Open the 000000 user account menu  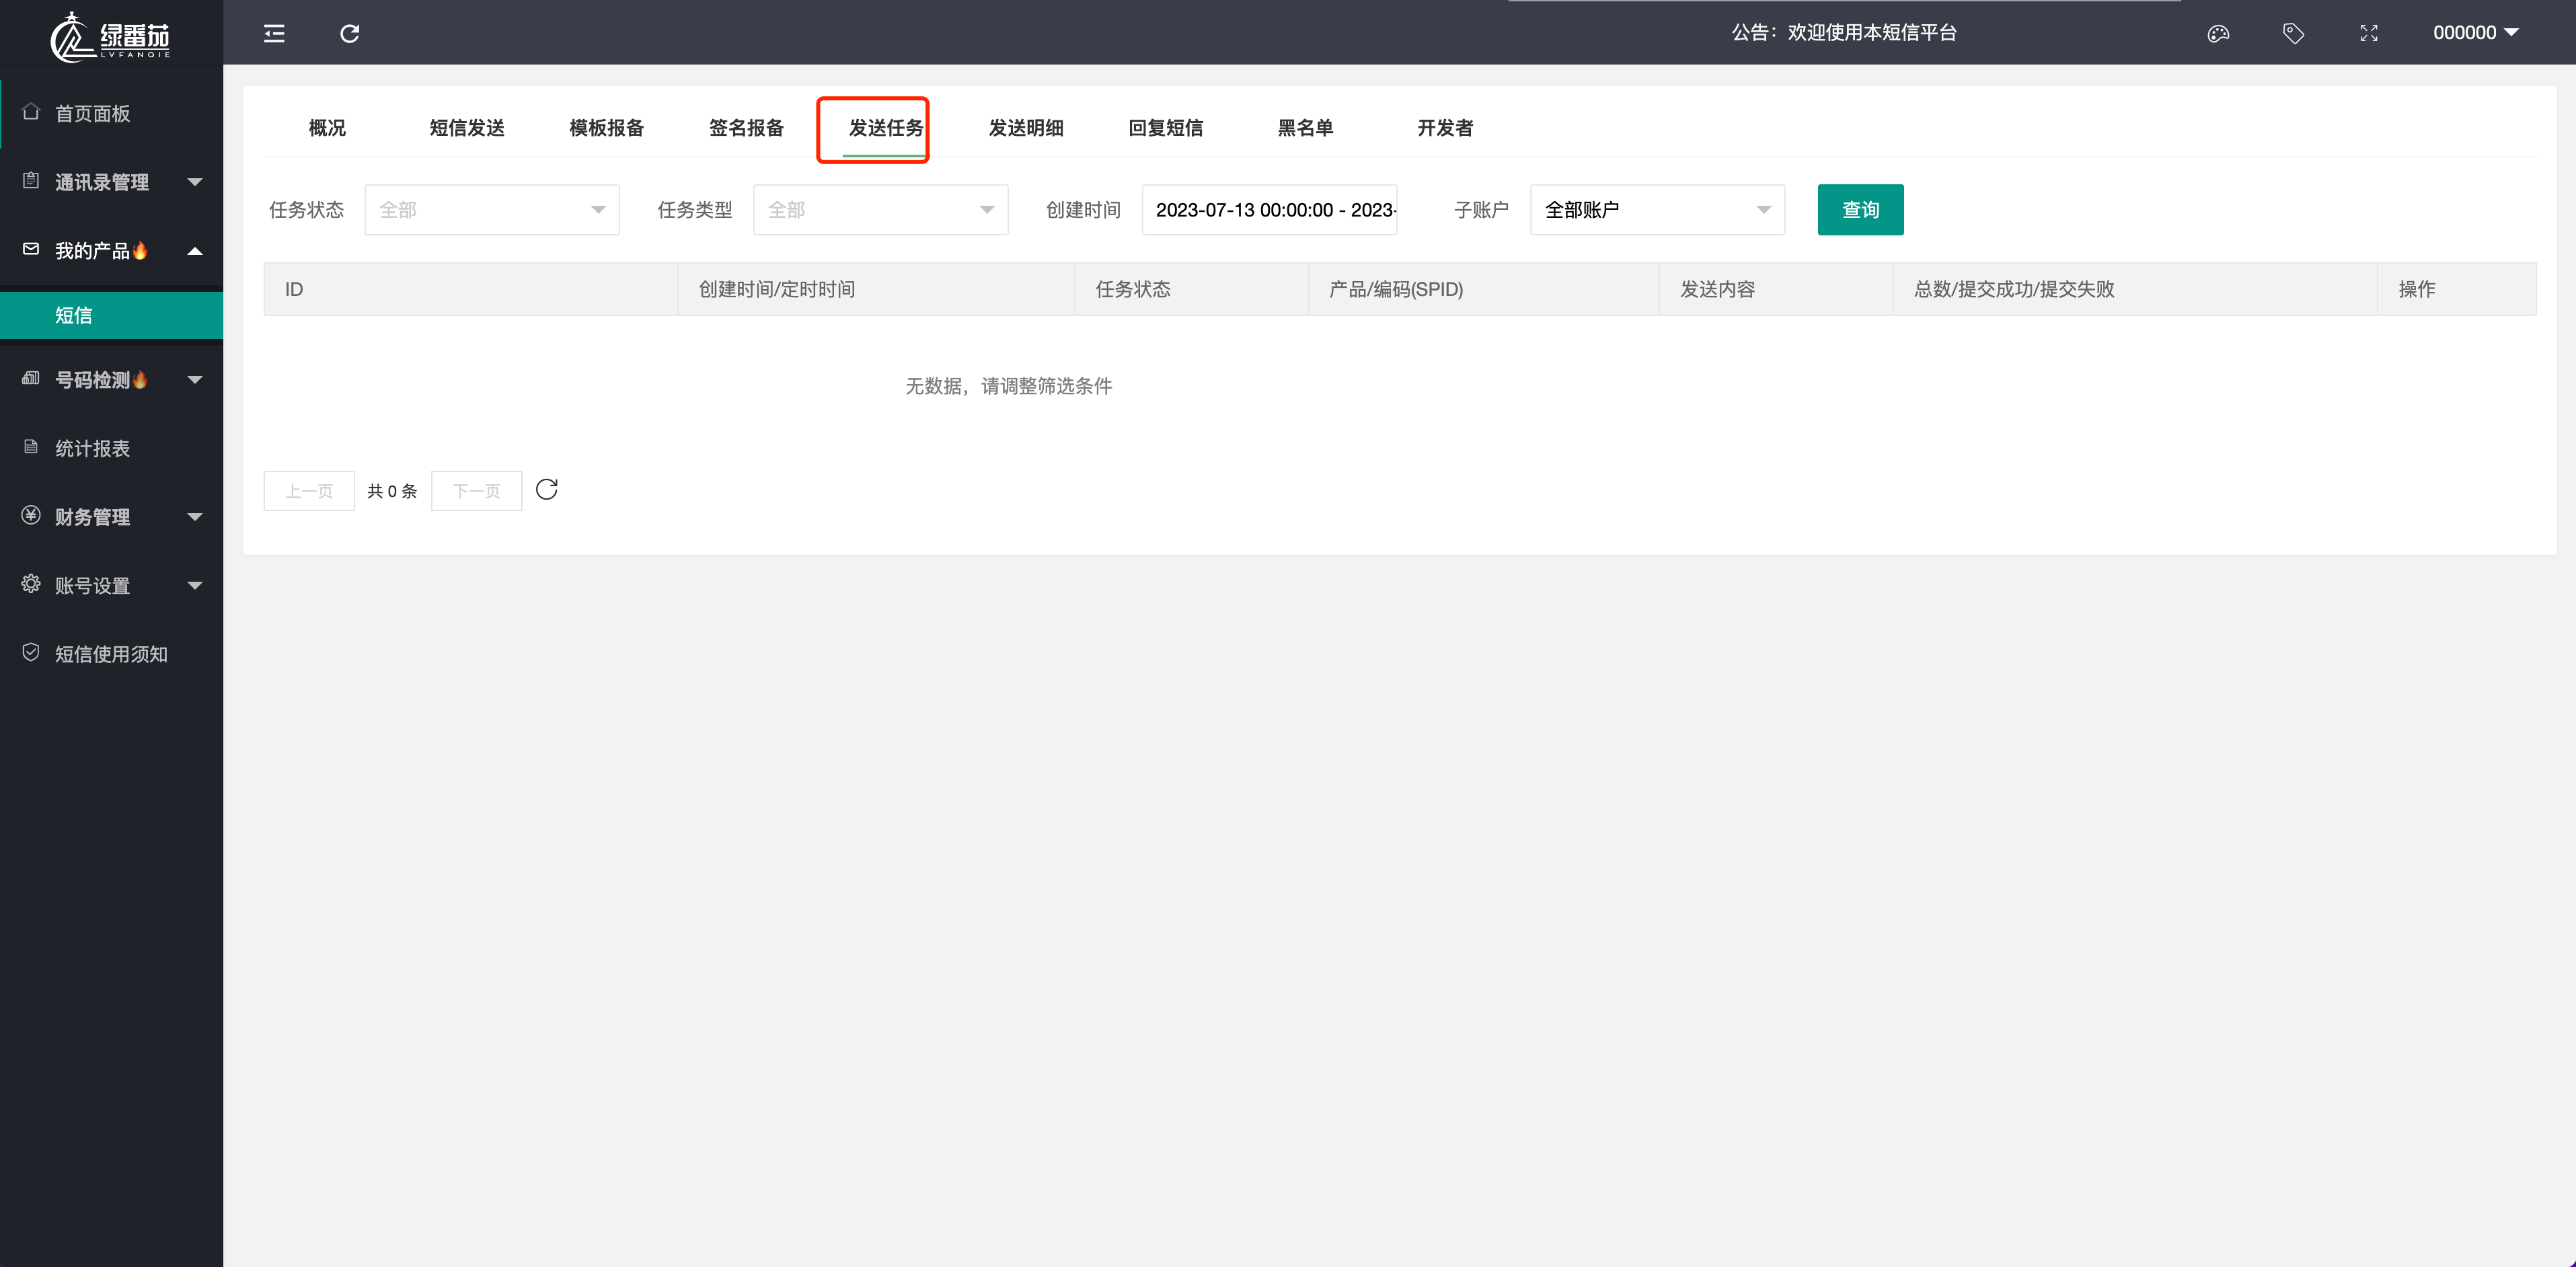pyautogui.click(x=2474, y=33)
